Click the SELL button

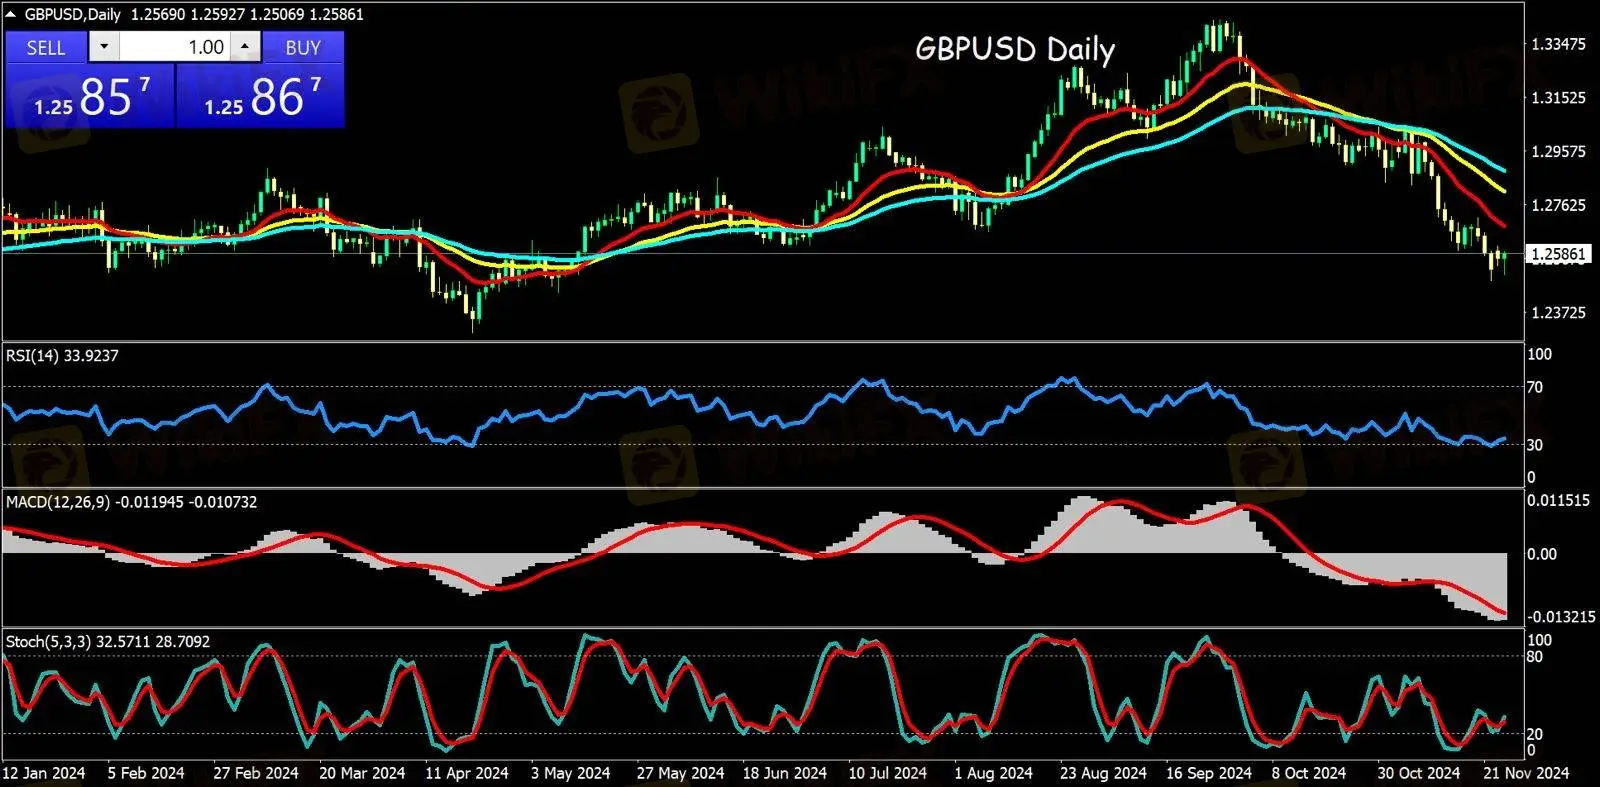(x=45, y=47)
